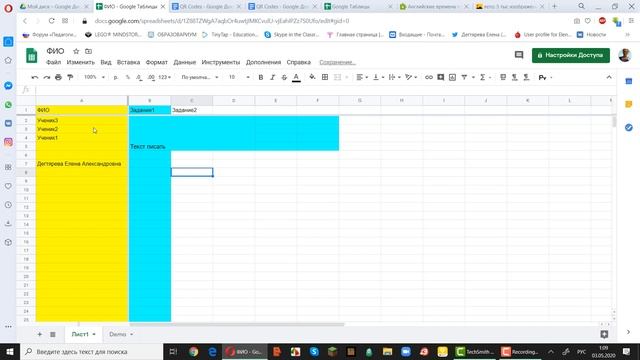Screen dimensions: 640x360
Task: Hide the menus with collapse arrow
Action: (x=609, y=77)
